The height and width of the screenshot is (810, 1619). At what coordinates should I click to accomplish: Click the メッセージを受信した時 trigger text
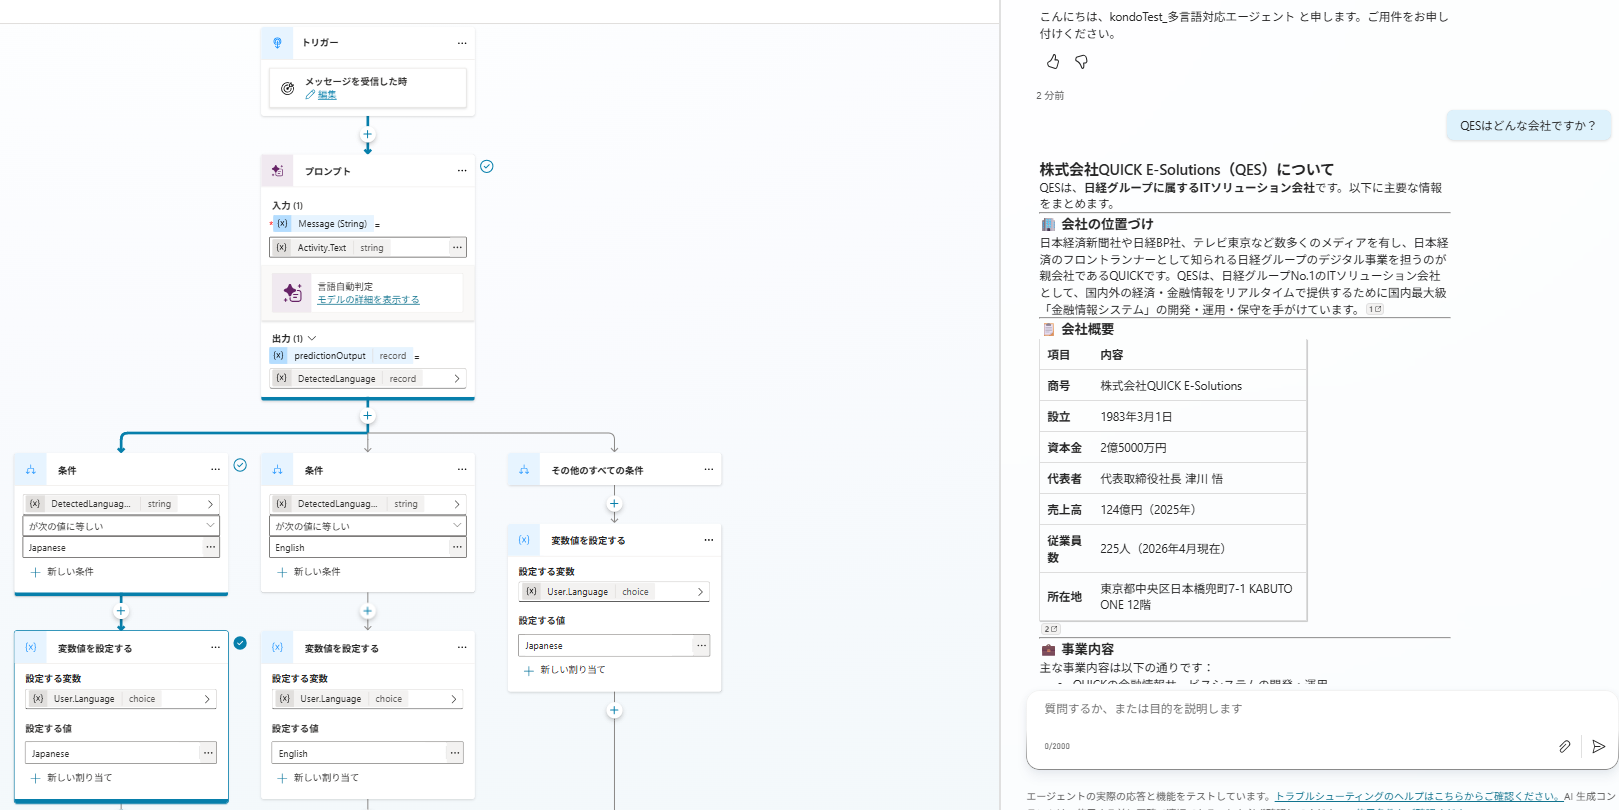[356, 82]
